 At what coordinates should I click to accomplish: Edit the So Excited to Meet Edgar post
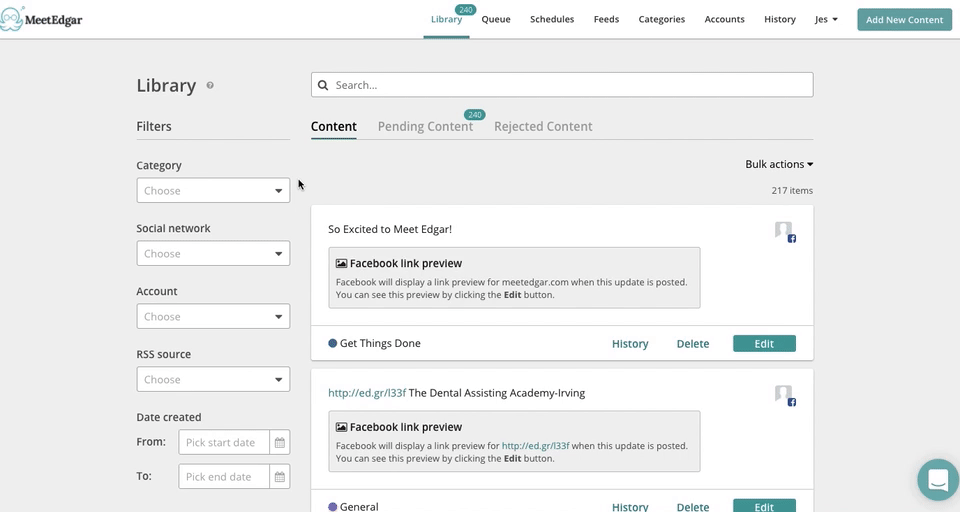coord(764,344)
